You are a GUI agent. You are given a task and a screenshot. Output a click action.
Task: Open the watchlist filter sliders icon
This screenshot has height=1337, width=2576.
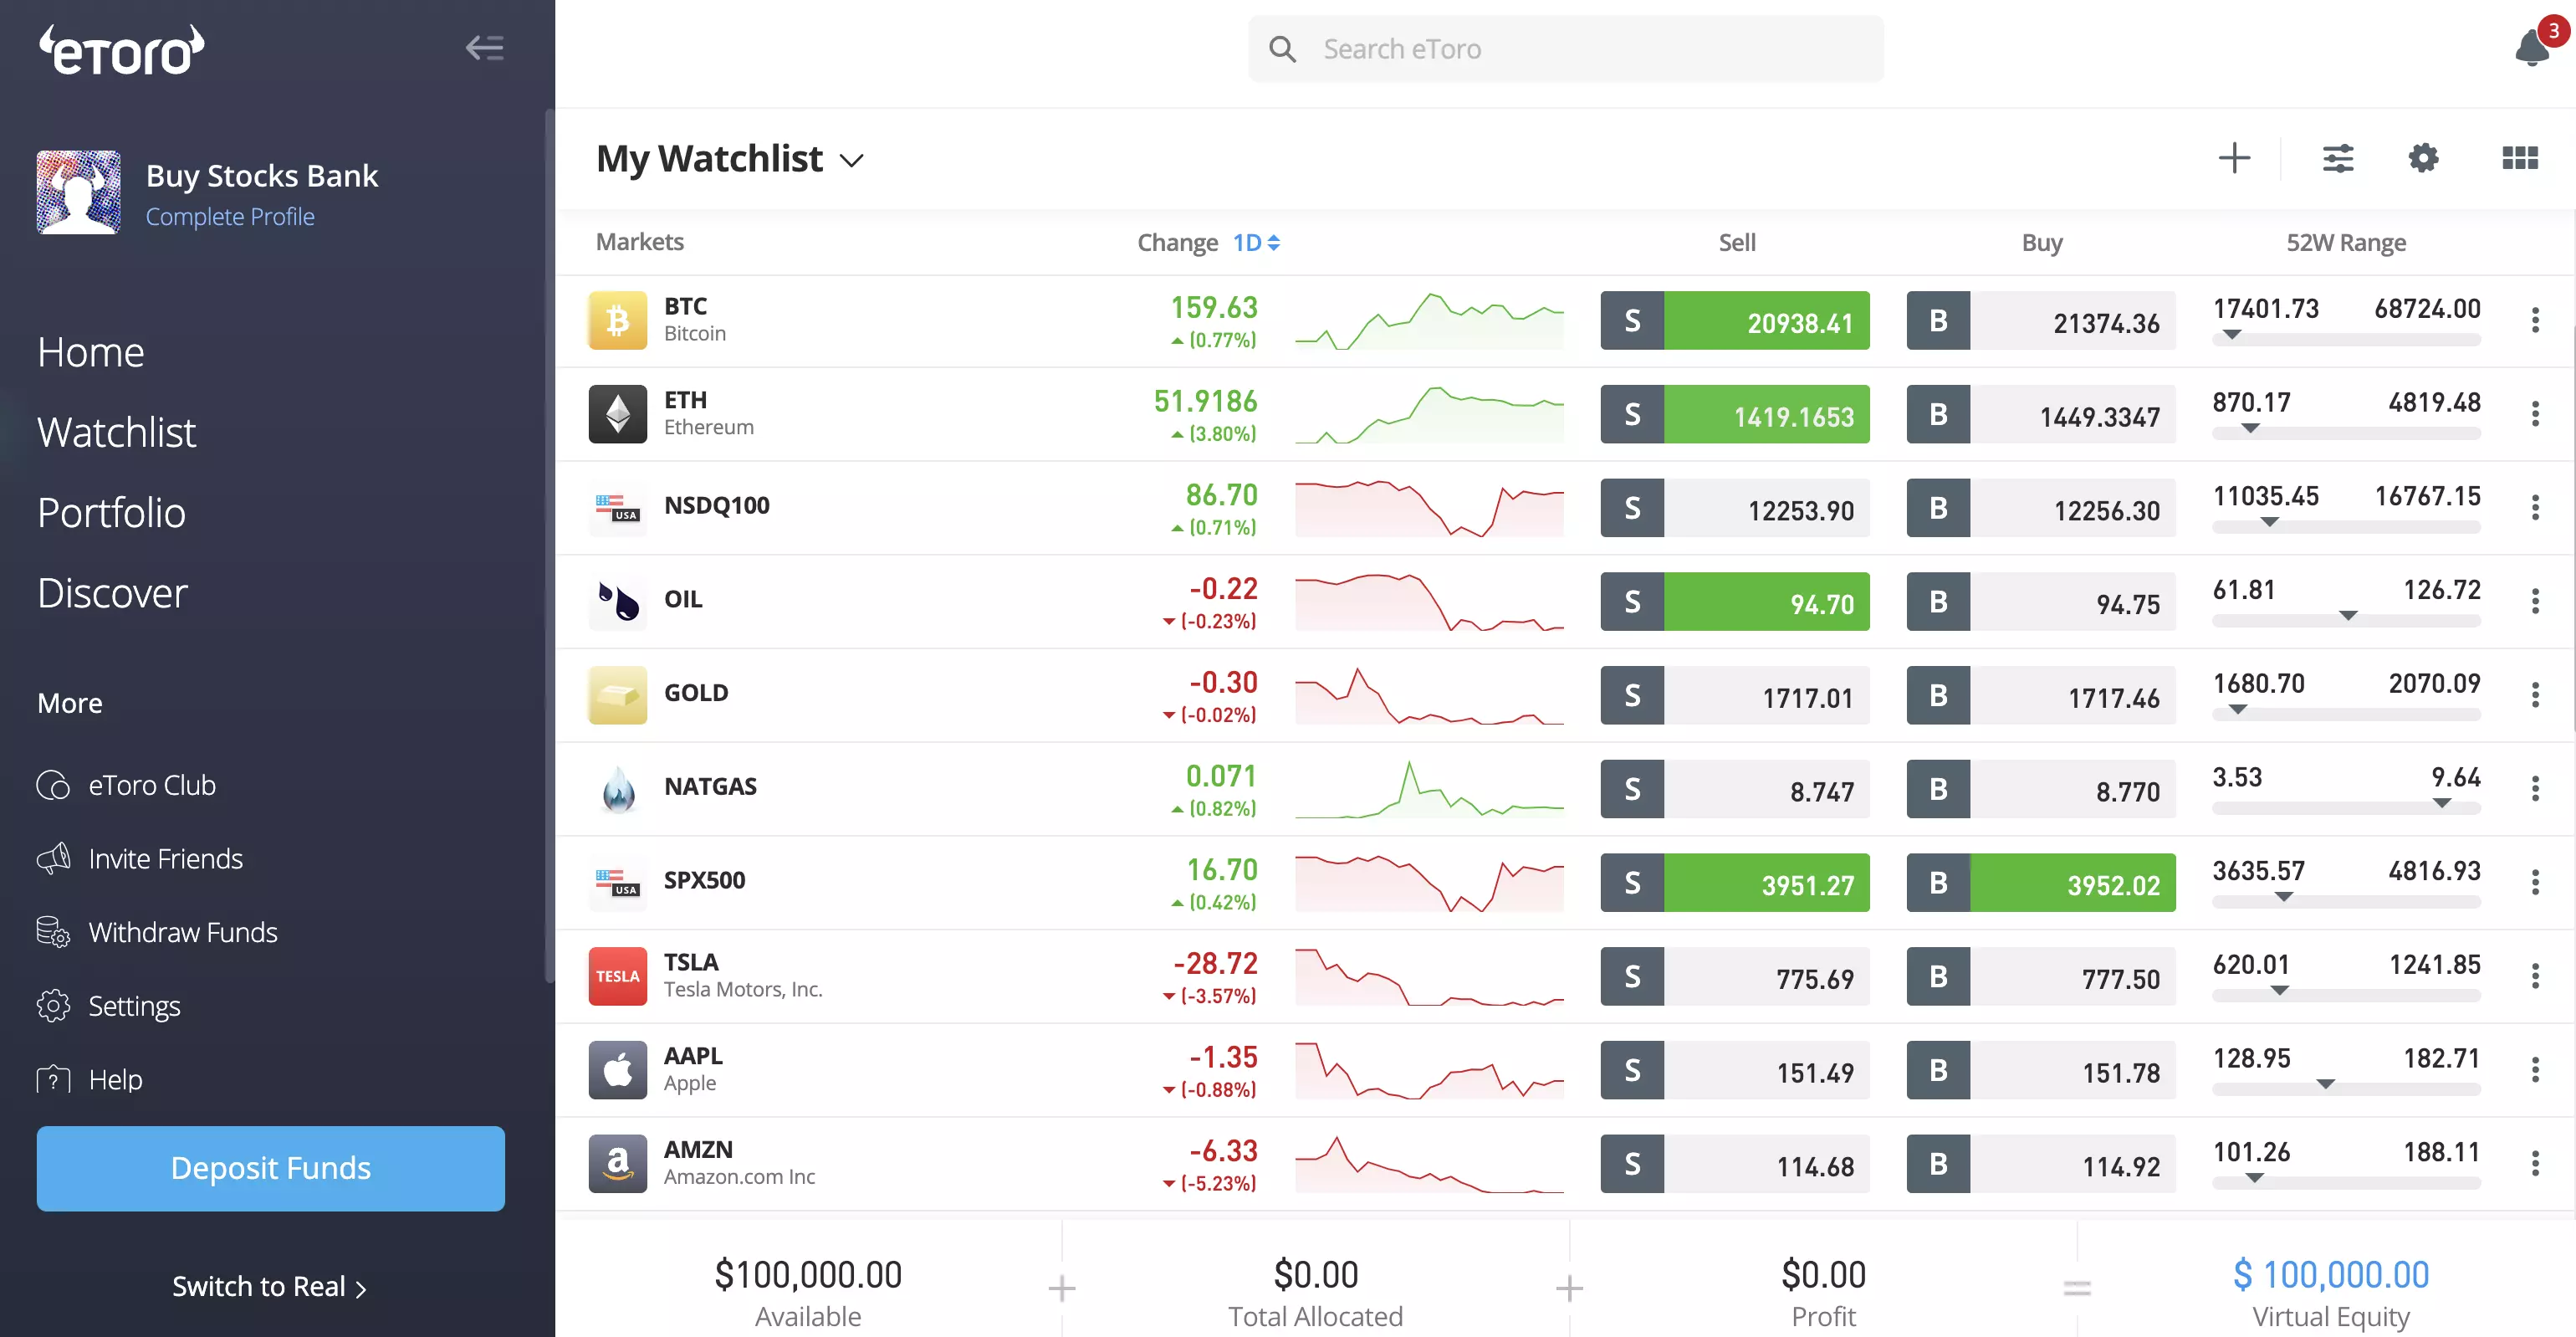coord(2338,158)
